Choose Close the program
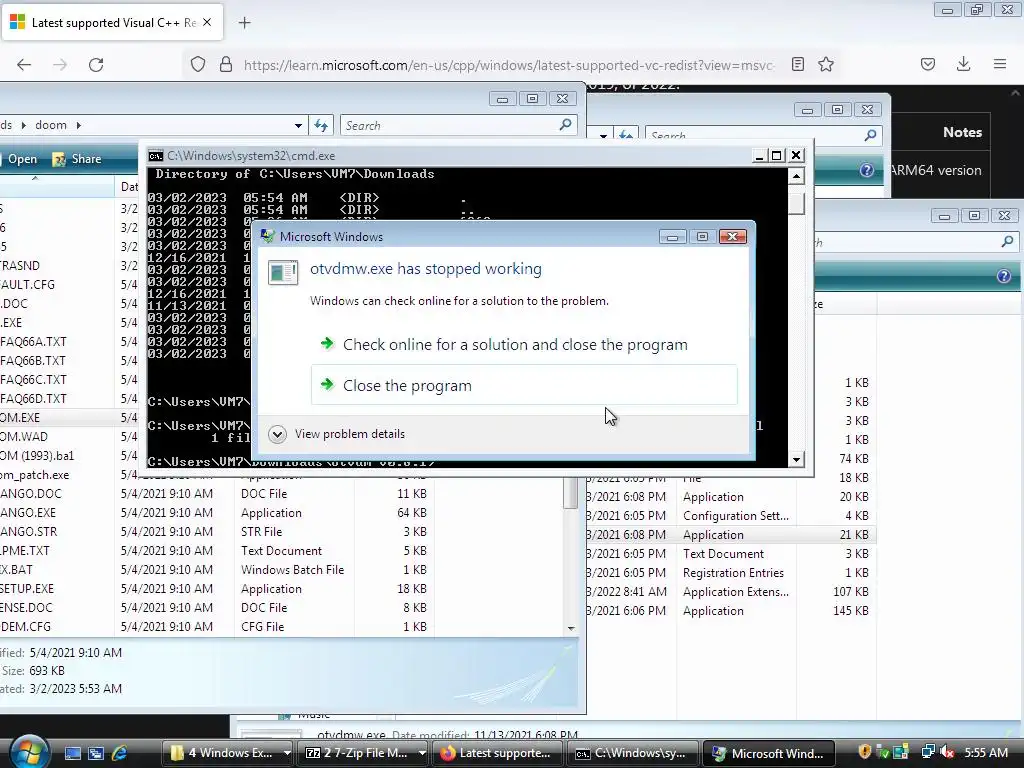 (524, 385)
